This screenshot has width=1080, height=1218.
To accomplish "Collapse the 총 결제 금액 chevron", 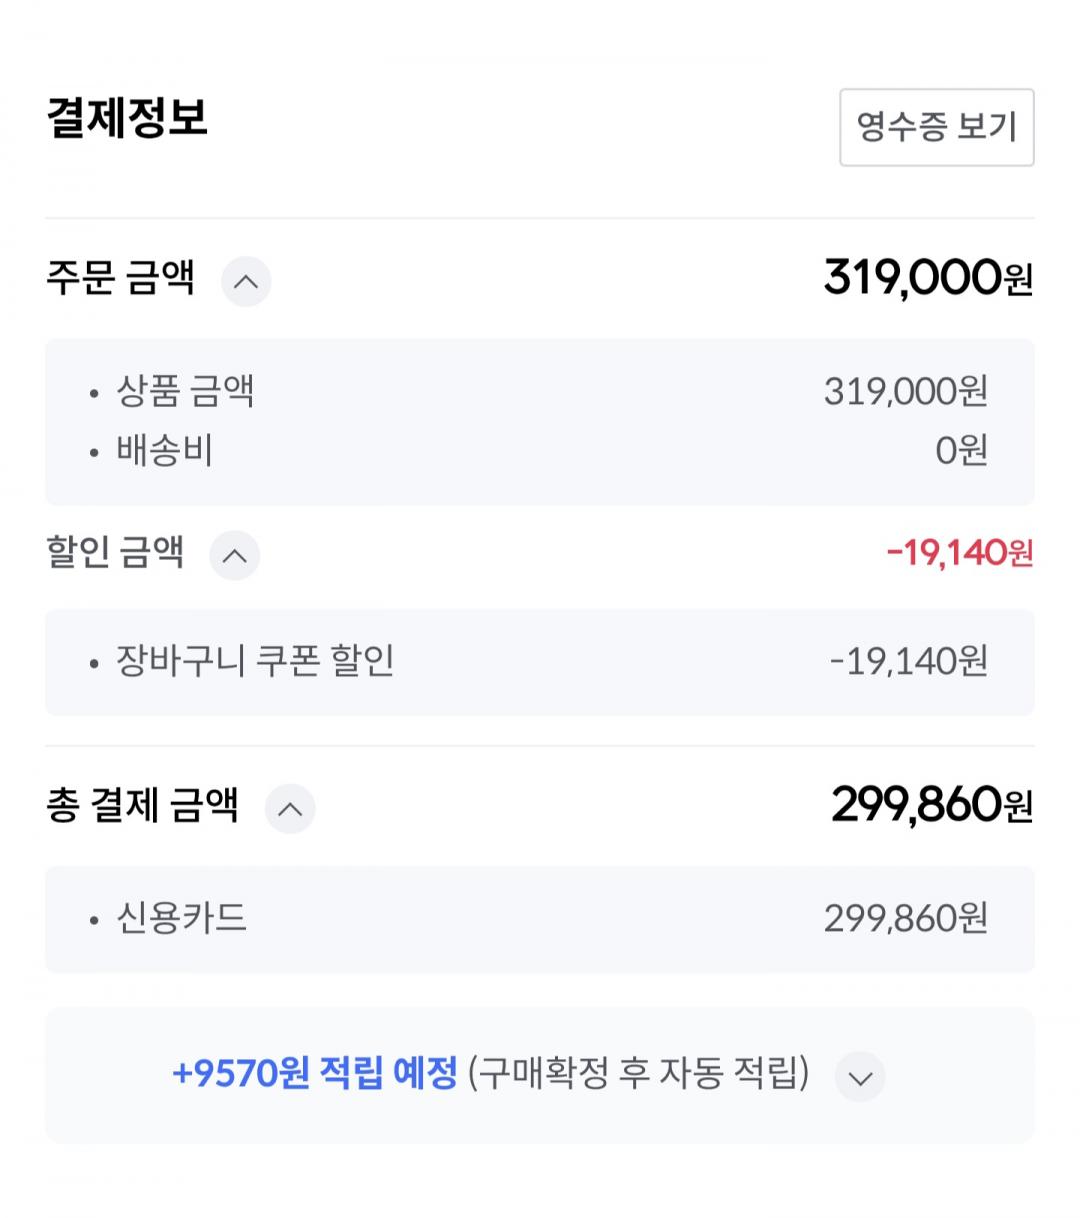I will point(290,809).
